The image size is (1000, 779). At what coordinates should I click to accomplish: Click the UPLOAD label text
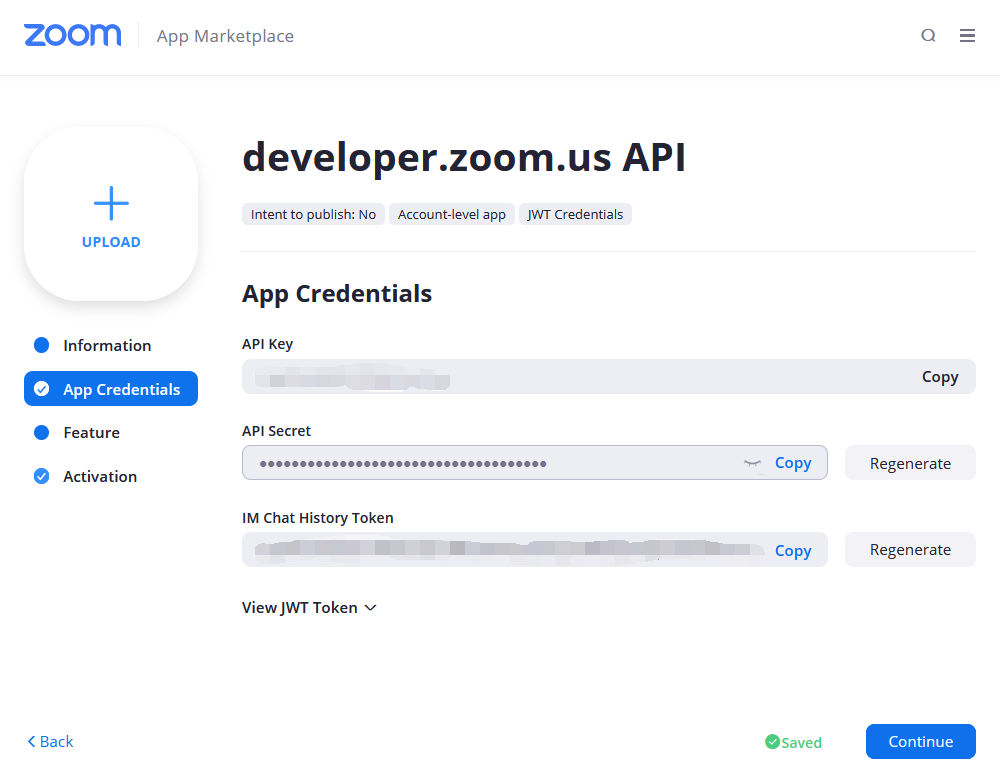[x=111, y=242]
